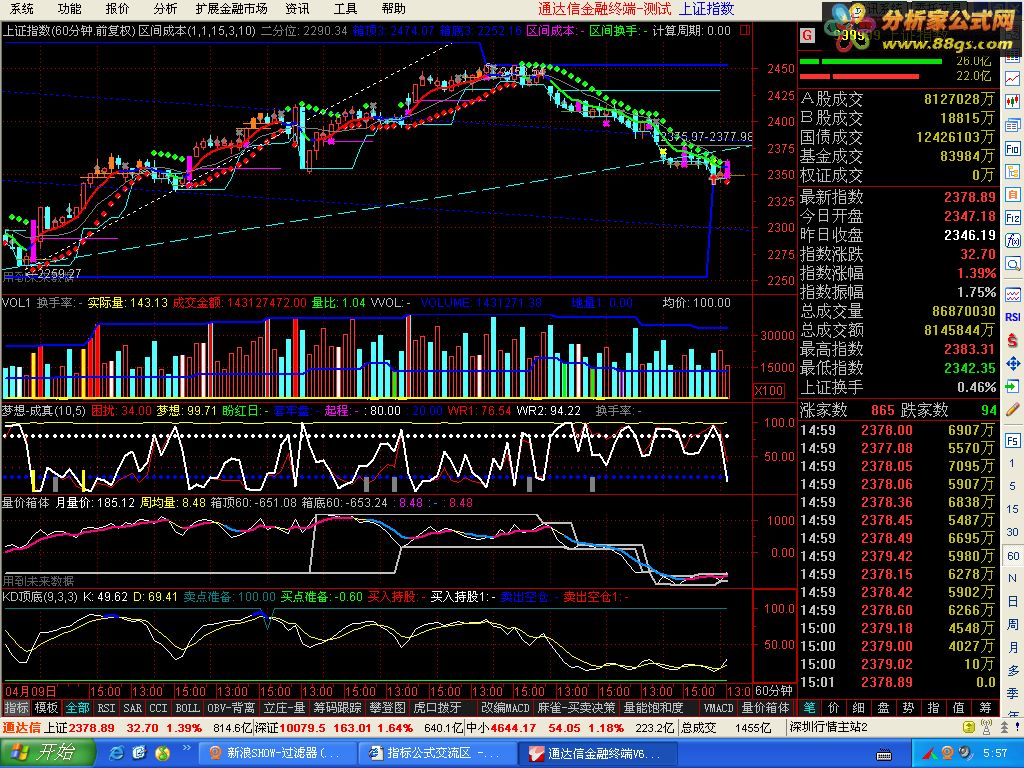1024x768 pixels.
Task: Select the 价 tab below tick list
Action: click(834, 708)
